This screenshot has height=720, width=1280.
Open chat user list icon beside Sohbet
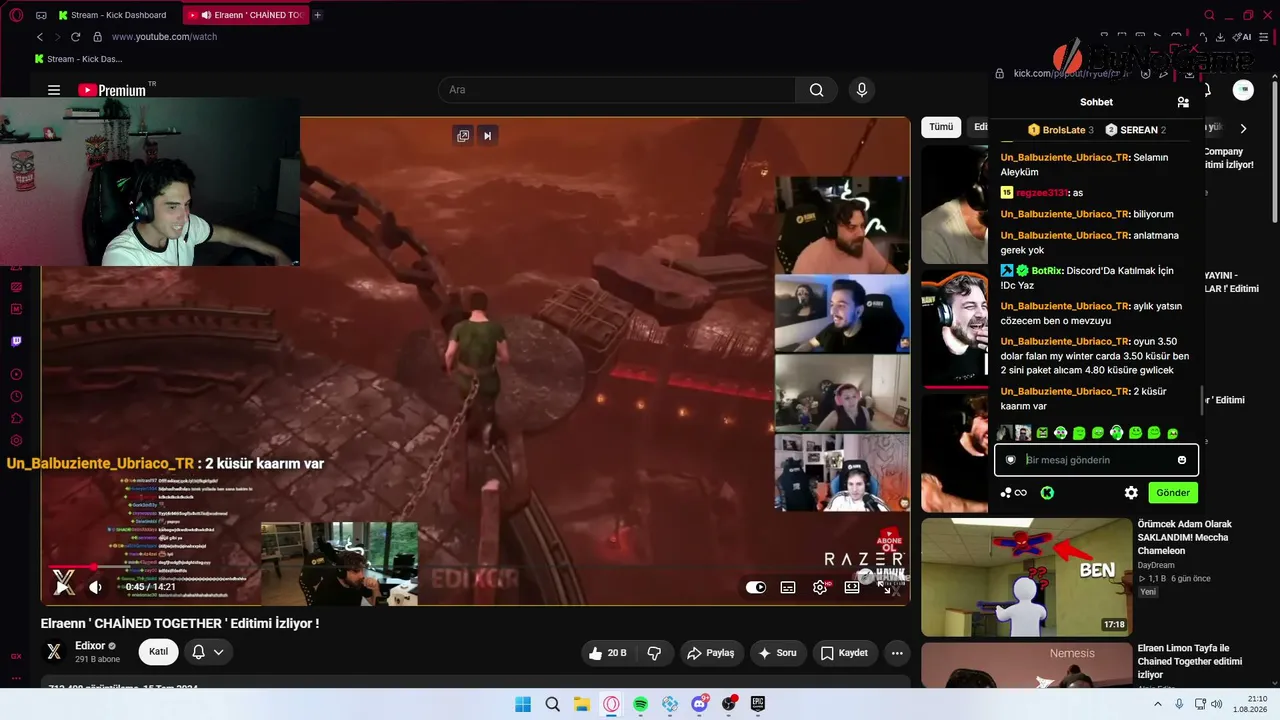coord(1183,102)
